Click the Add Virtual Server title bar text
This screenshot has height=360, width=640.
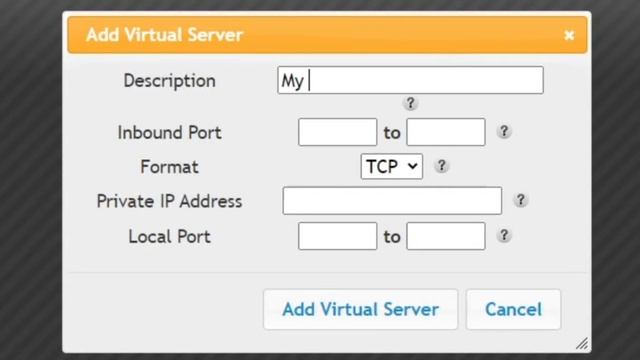click(164, 35)
